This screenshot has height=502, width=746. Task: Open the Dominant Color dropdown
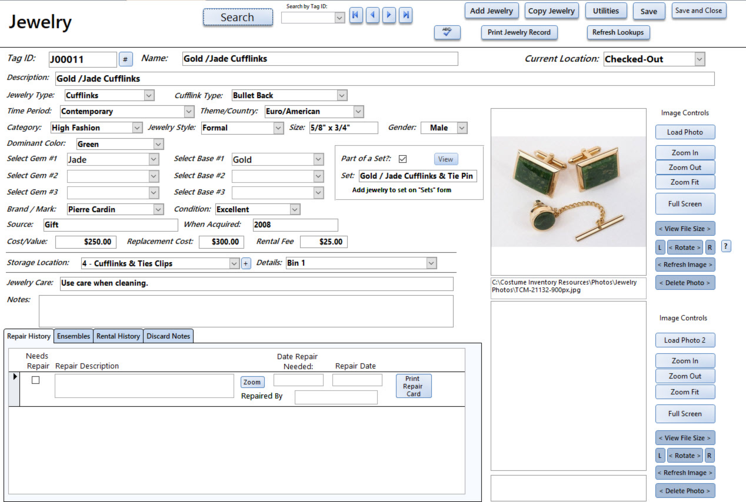point(157,144)
